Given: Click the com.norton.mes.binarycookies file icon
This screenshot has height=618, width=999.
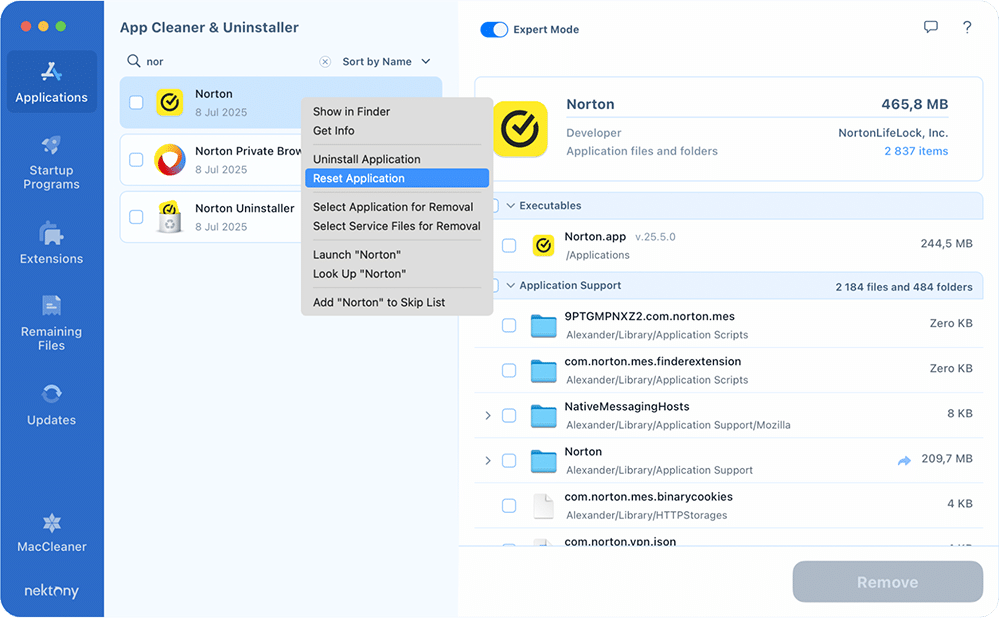Looking at the screenshot, I should point(543,506).
